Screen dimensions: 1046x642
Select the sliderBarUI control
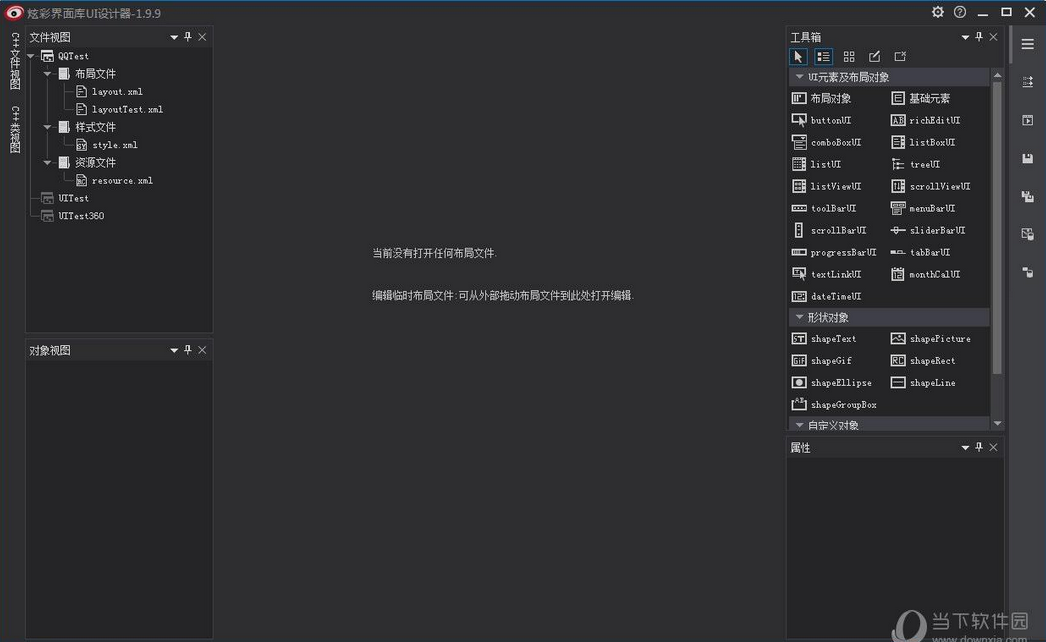click(x=929, y=231)
